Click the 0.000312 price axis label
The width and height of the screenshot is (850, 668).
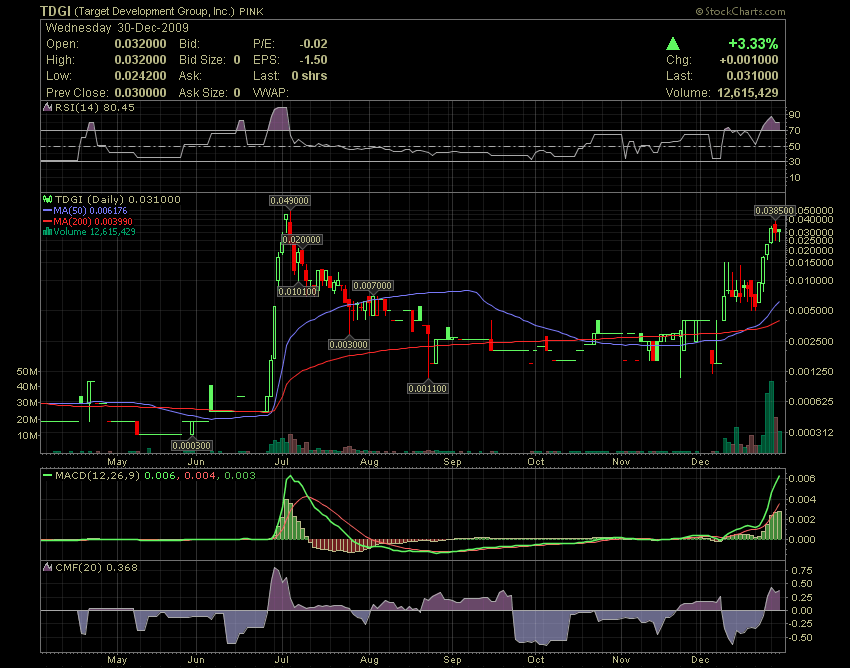tap(810, 432)
